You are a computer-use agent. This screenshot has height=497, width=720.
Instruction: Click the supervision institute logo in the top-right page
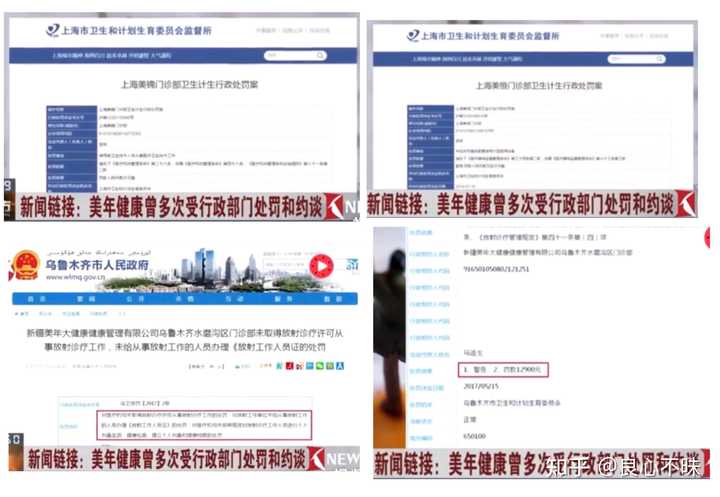click(x=413, y=35)
